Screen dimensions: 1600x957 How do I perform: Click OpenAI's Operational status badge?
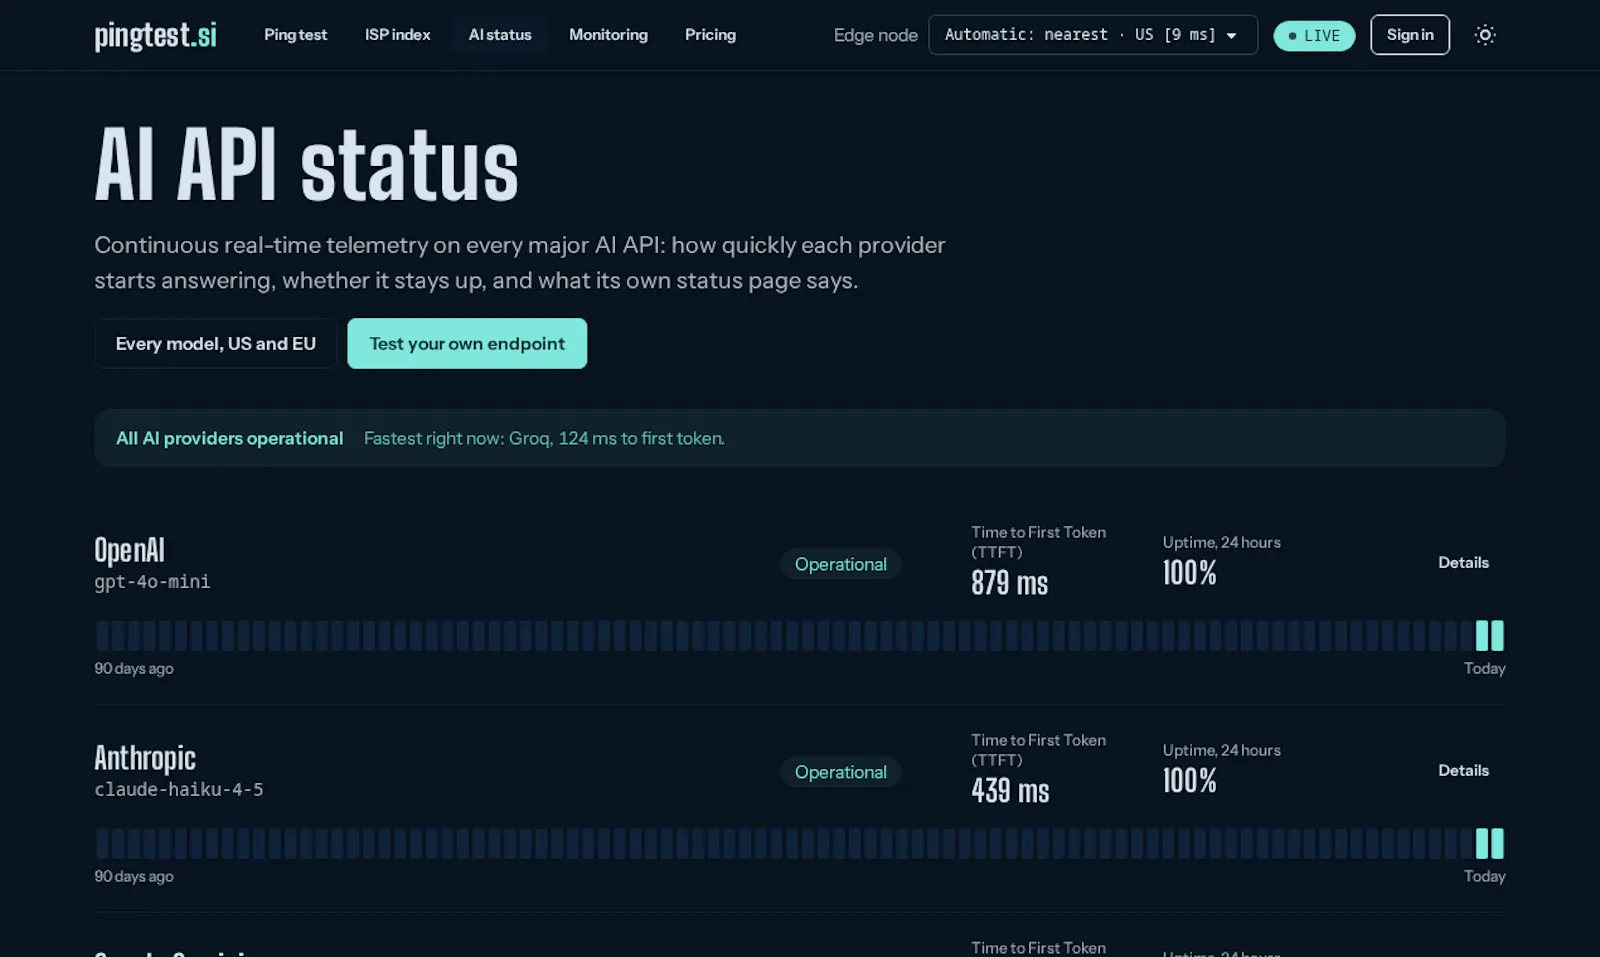(x=841, y=564)
